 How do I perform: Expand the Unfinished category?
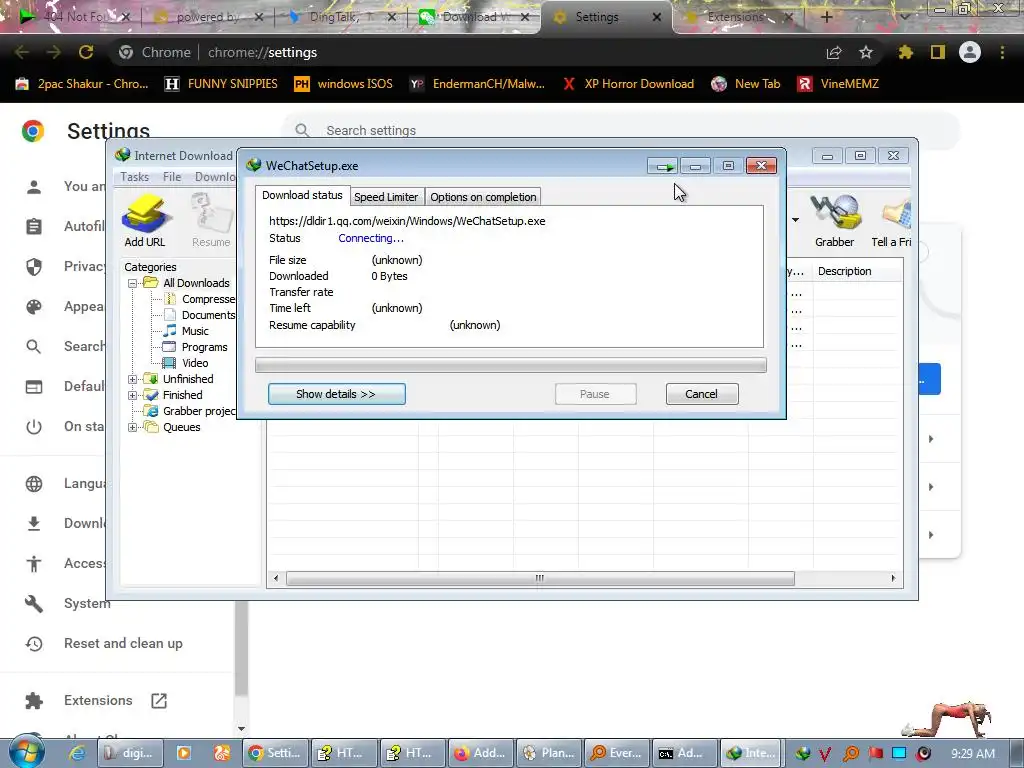point(133,379)
